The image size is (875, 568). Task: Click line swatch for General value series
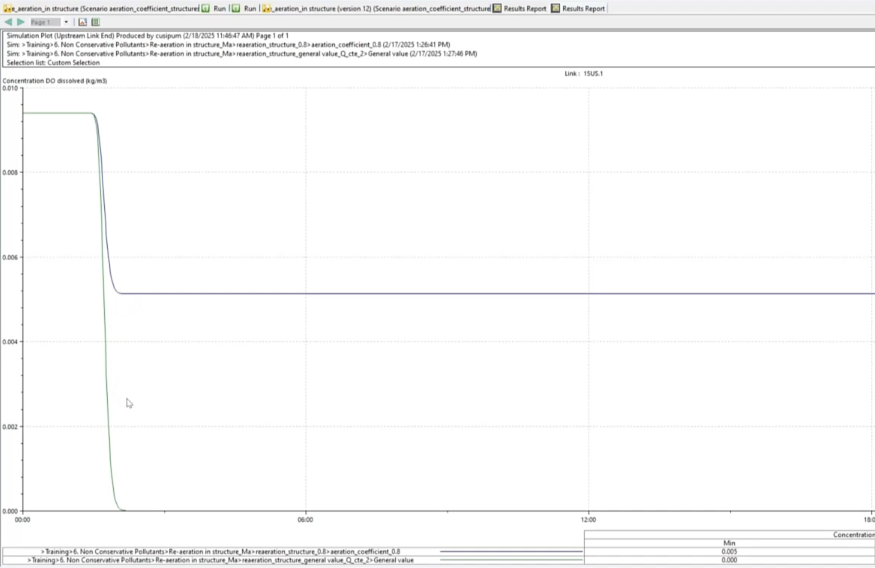pos(510,561)
